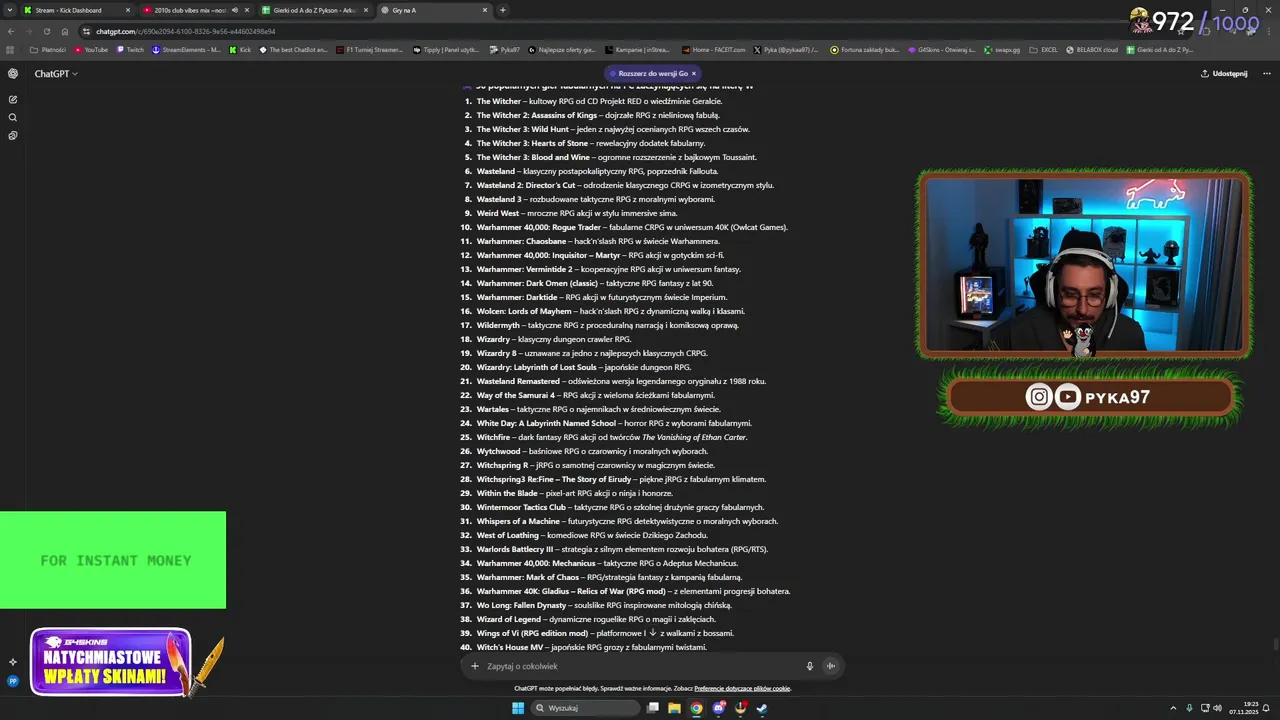Image resolution: width=1280 pixels, height=720 pixels.
Task: Close the Gry na A tab
Action: tap(485, 10)
